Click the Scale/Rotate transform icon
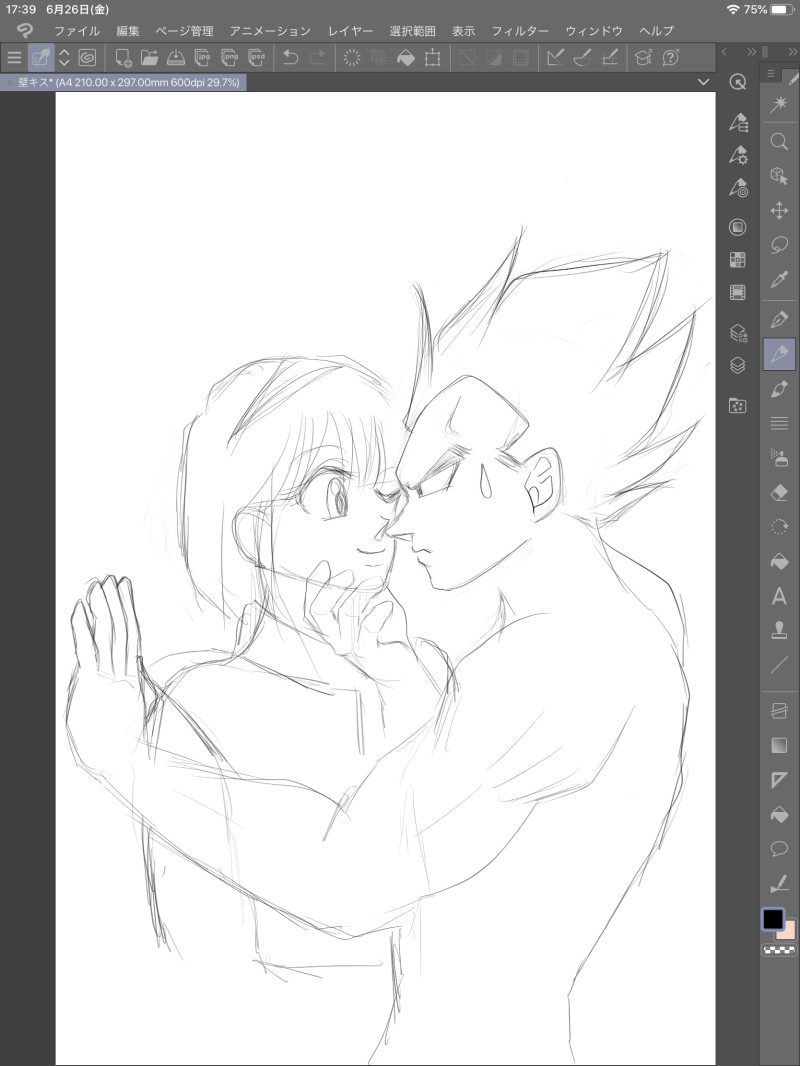The width and height of the screenshot is (800, 1066). point(432,58)
